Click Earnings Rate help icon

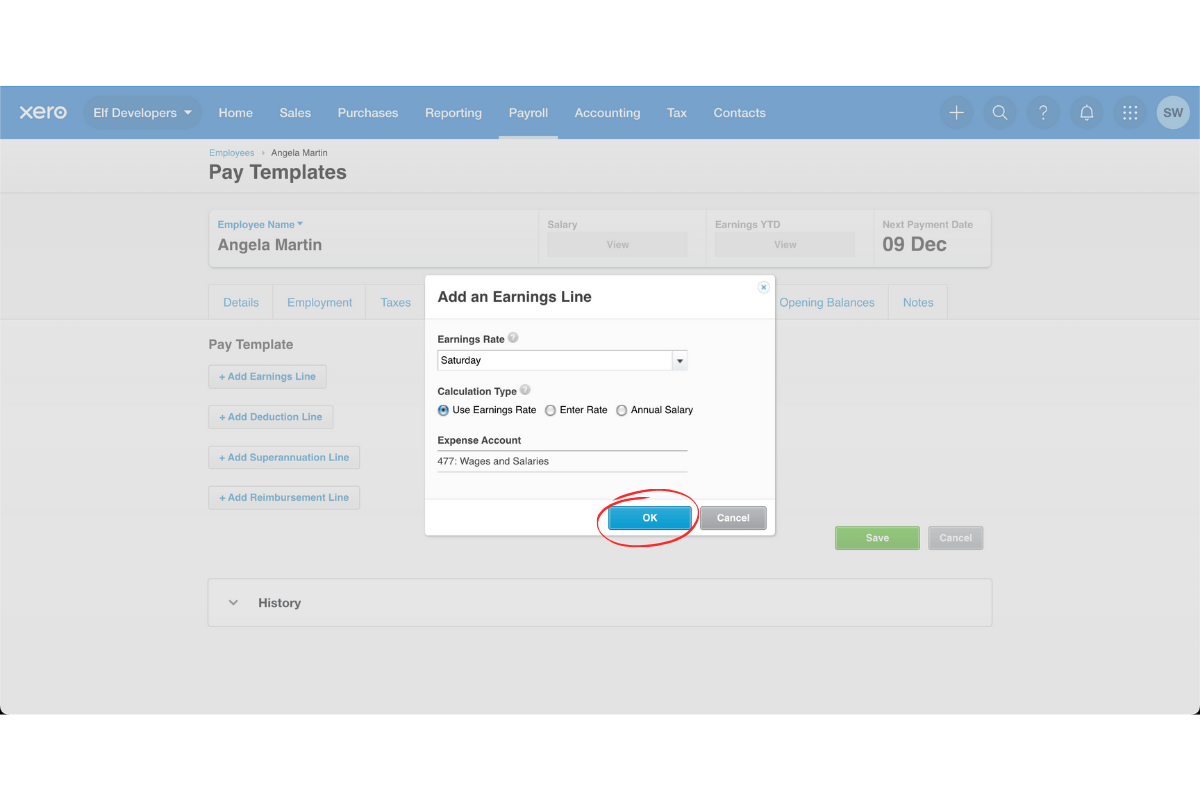[x=513, y=339]
